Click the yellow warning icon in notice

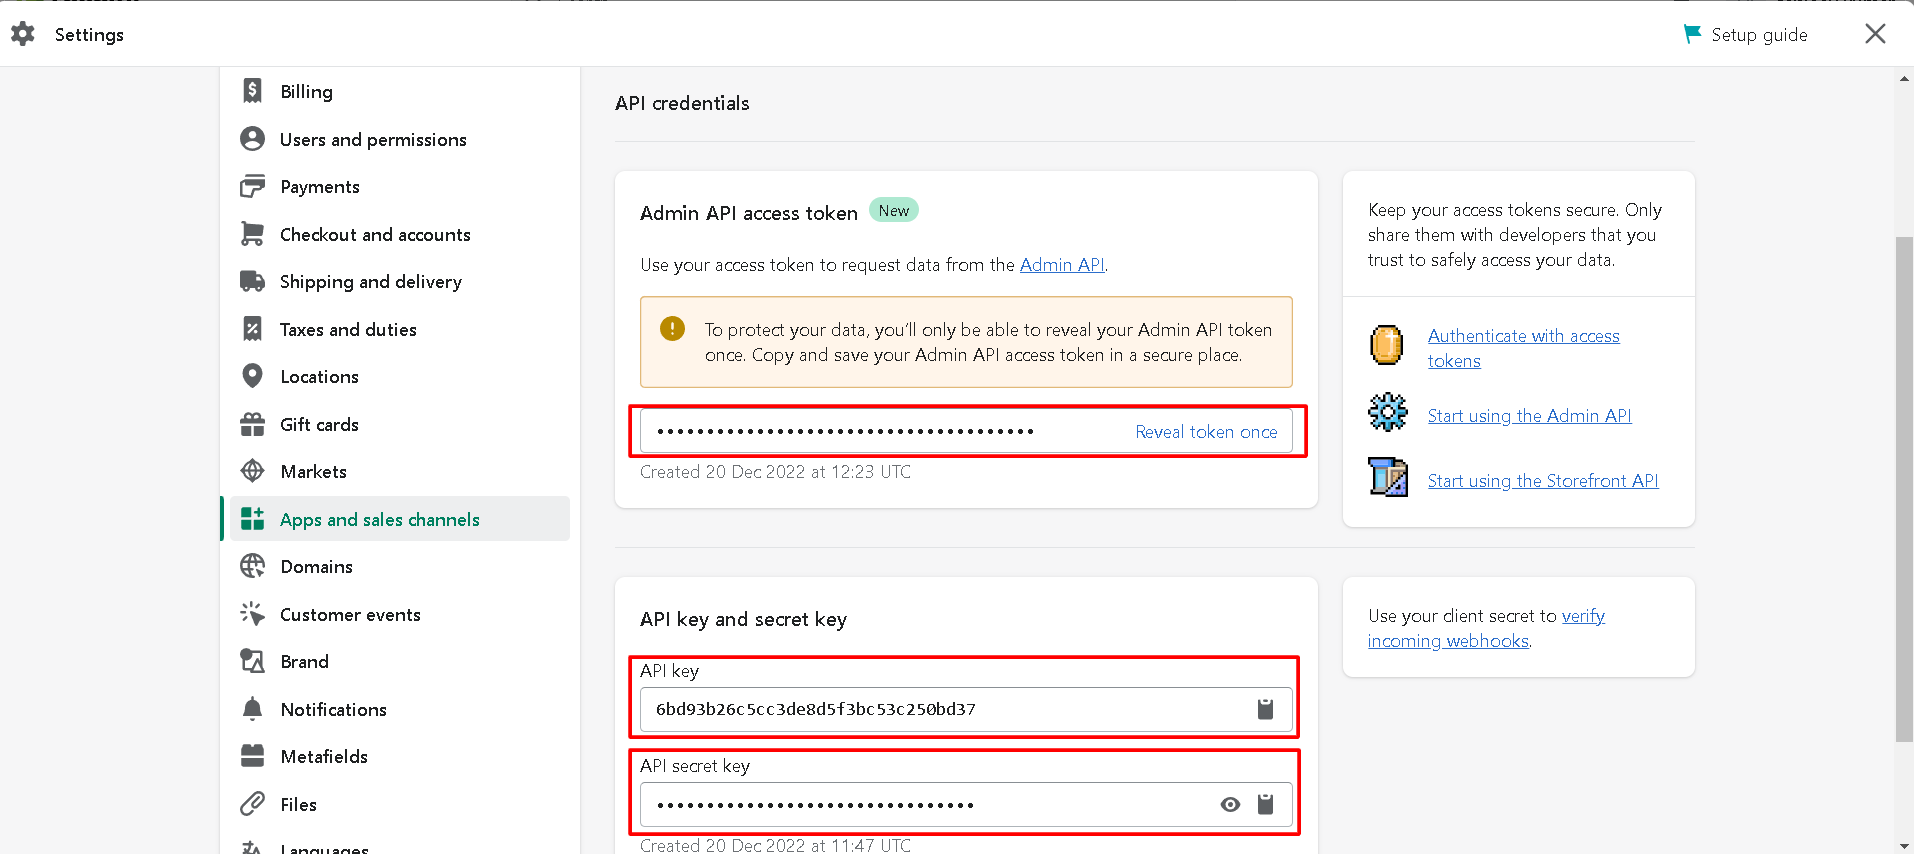(x=672, y=328)
